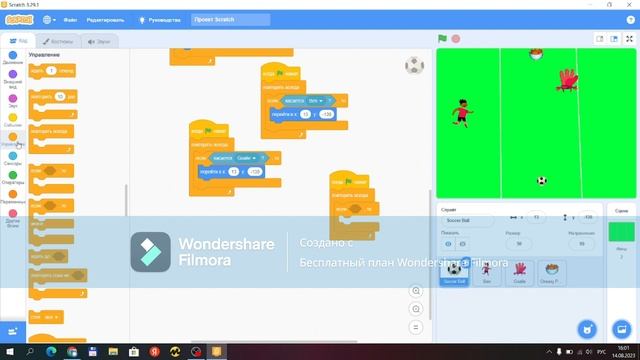This screenshot has height=360, width=640.
Task: Click the red goalie glove on stage
Action: [x=567, y=80]
